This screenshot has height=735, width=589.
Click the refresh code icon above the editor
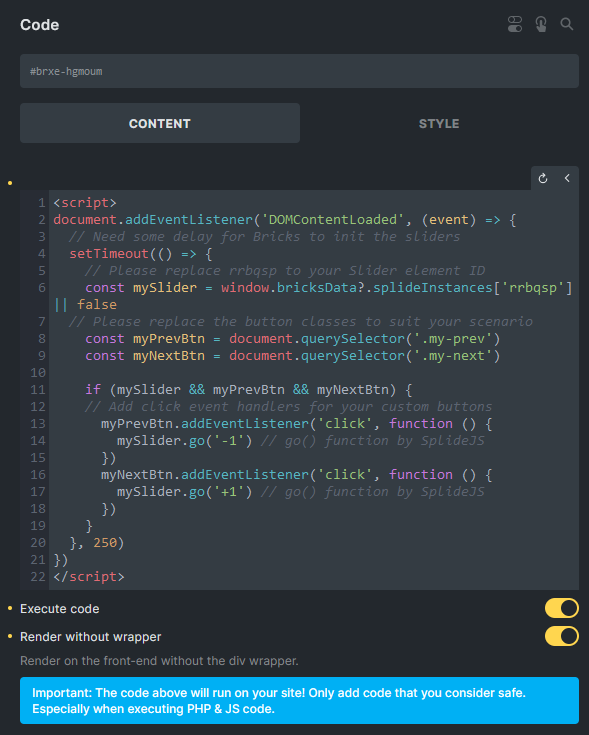543,178
